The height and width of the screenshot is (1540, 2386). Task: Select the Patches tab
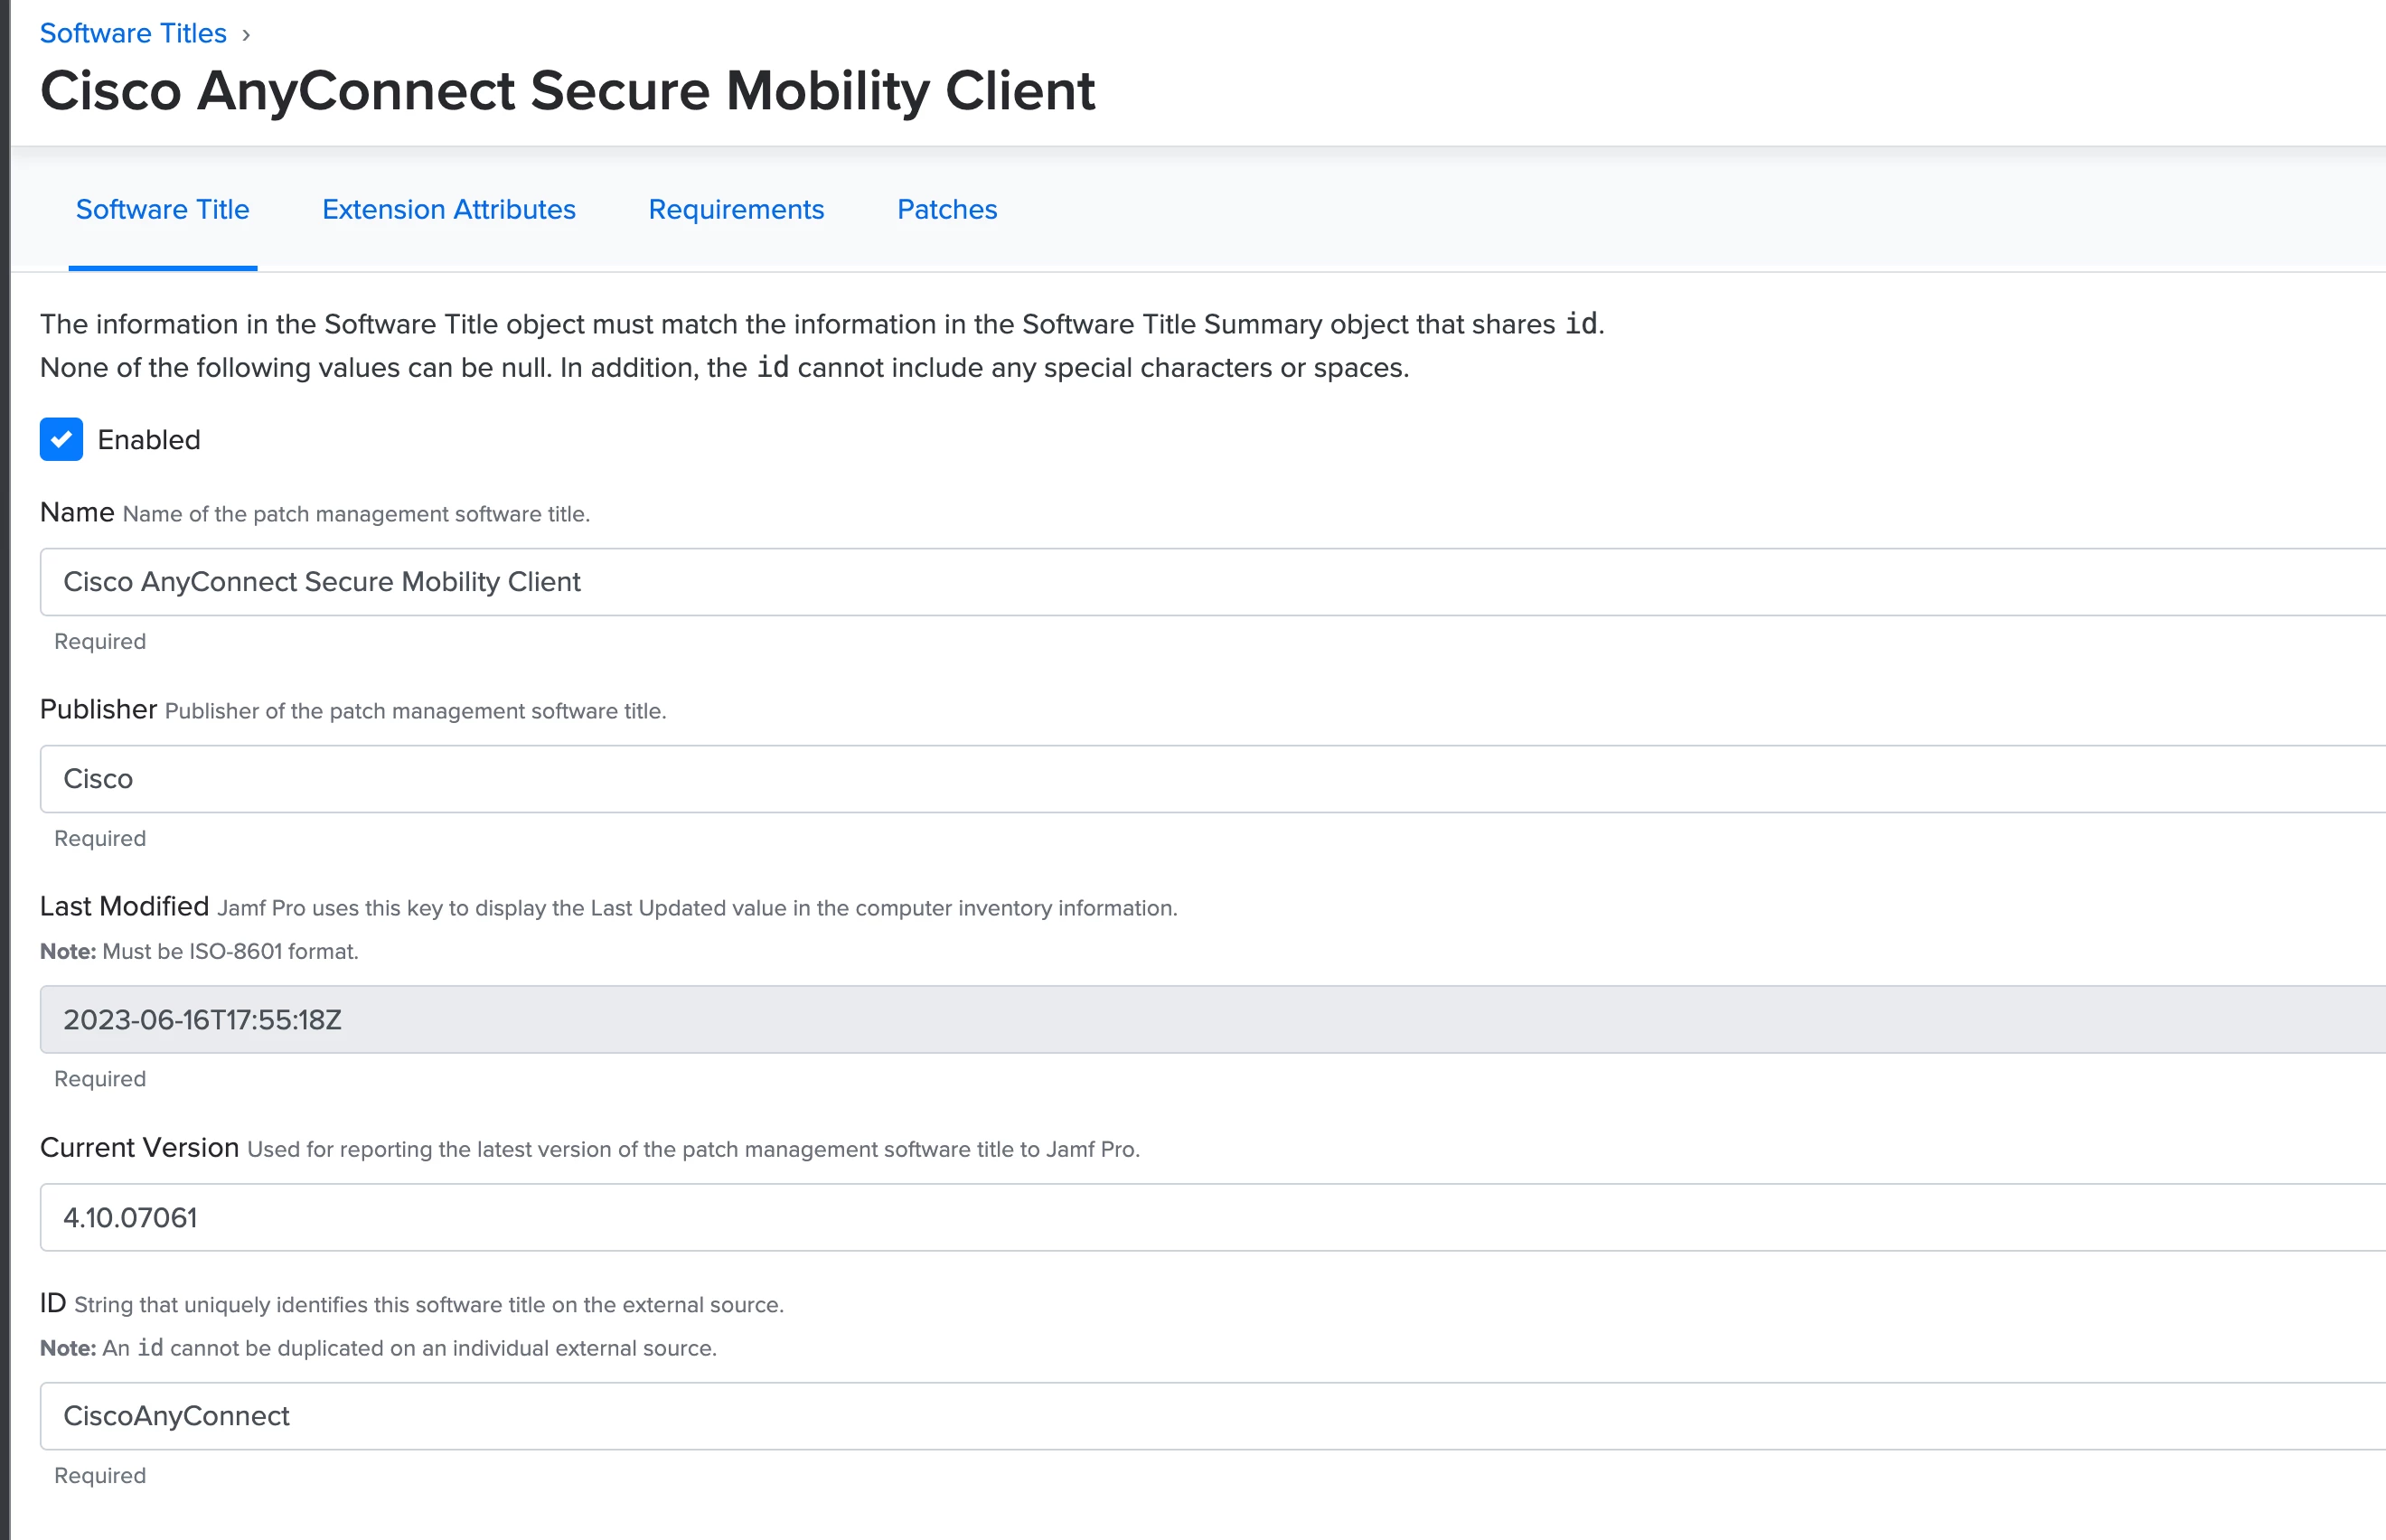947,209
